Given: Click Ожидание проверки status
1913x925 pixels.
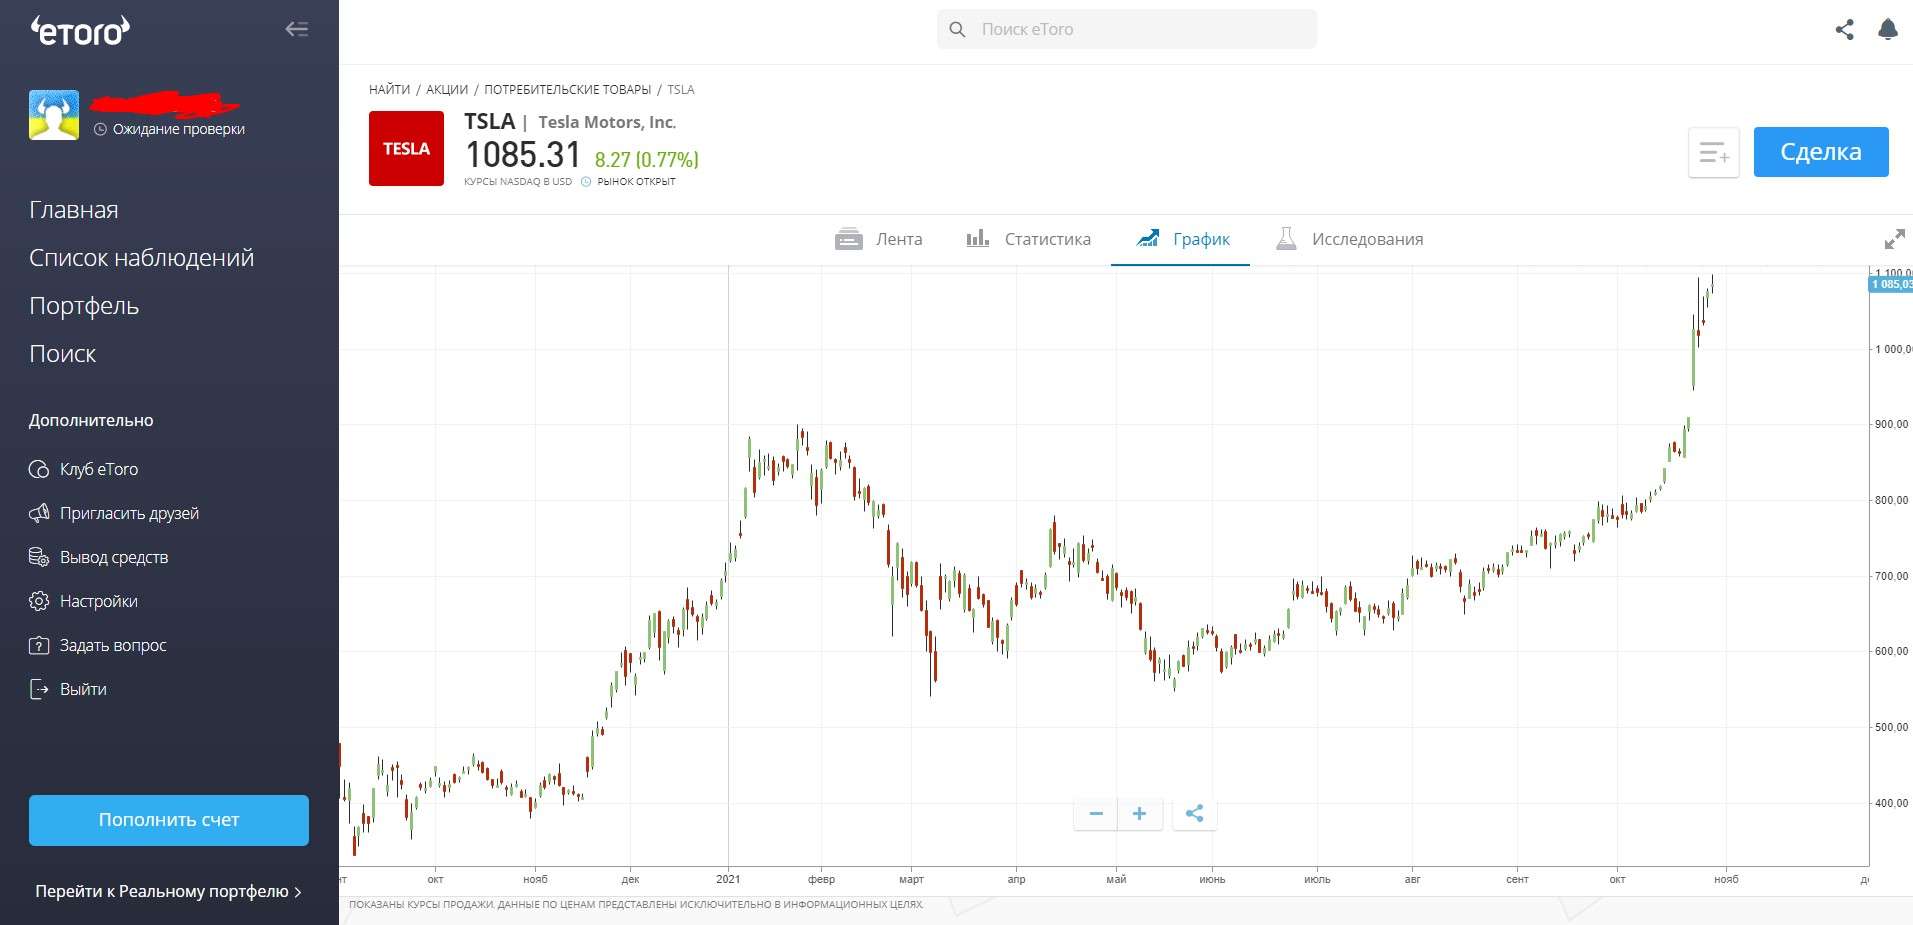Looking at the screenshot, I should [178, 129].
